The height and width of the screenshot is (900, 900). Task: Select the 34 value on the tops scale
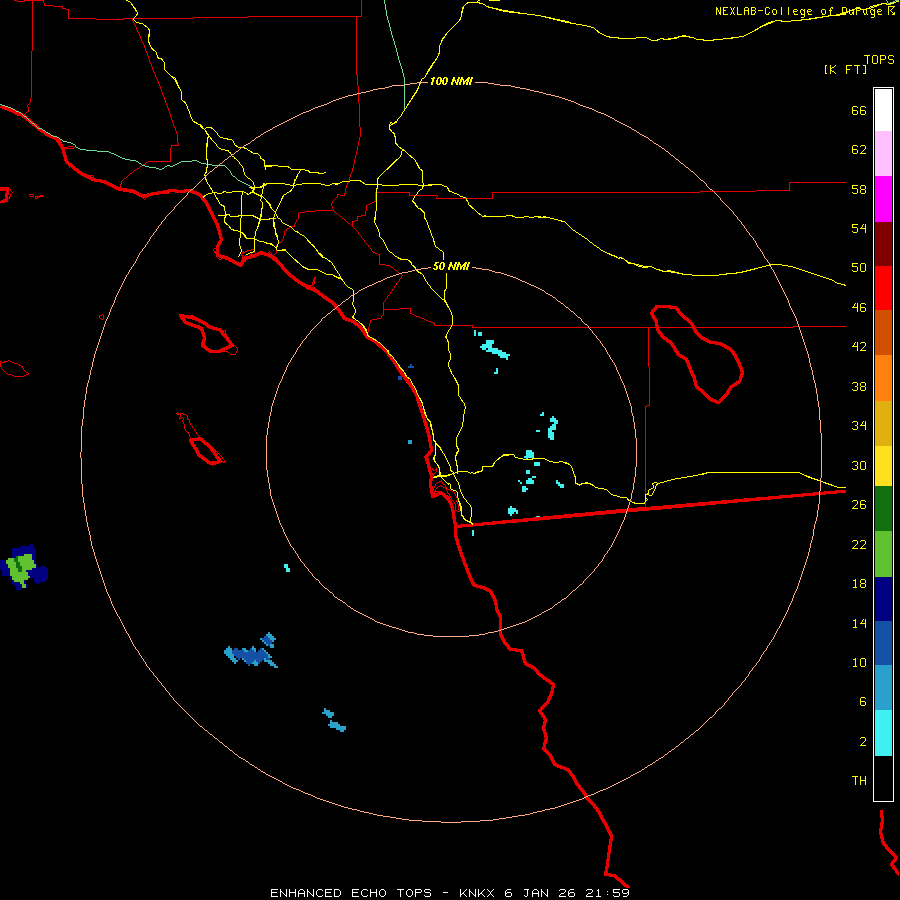(859, 426)
